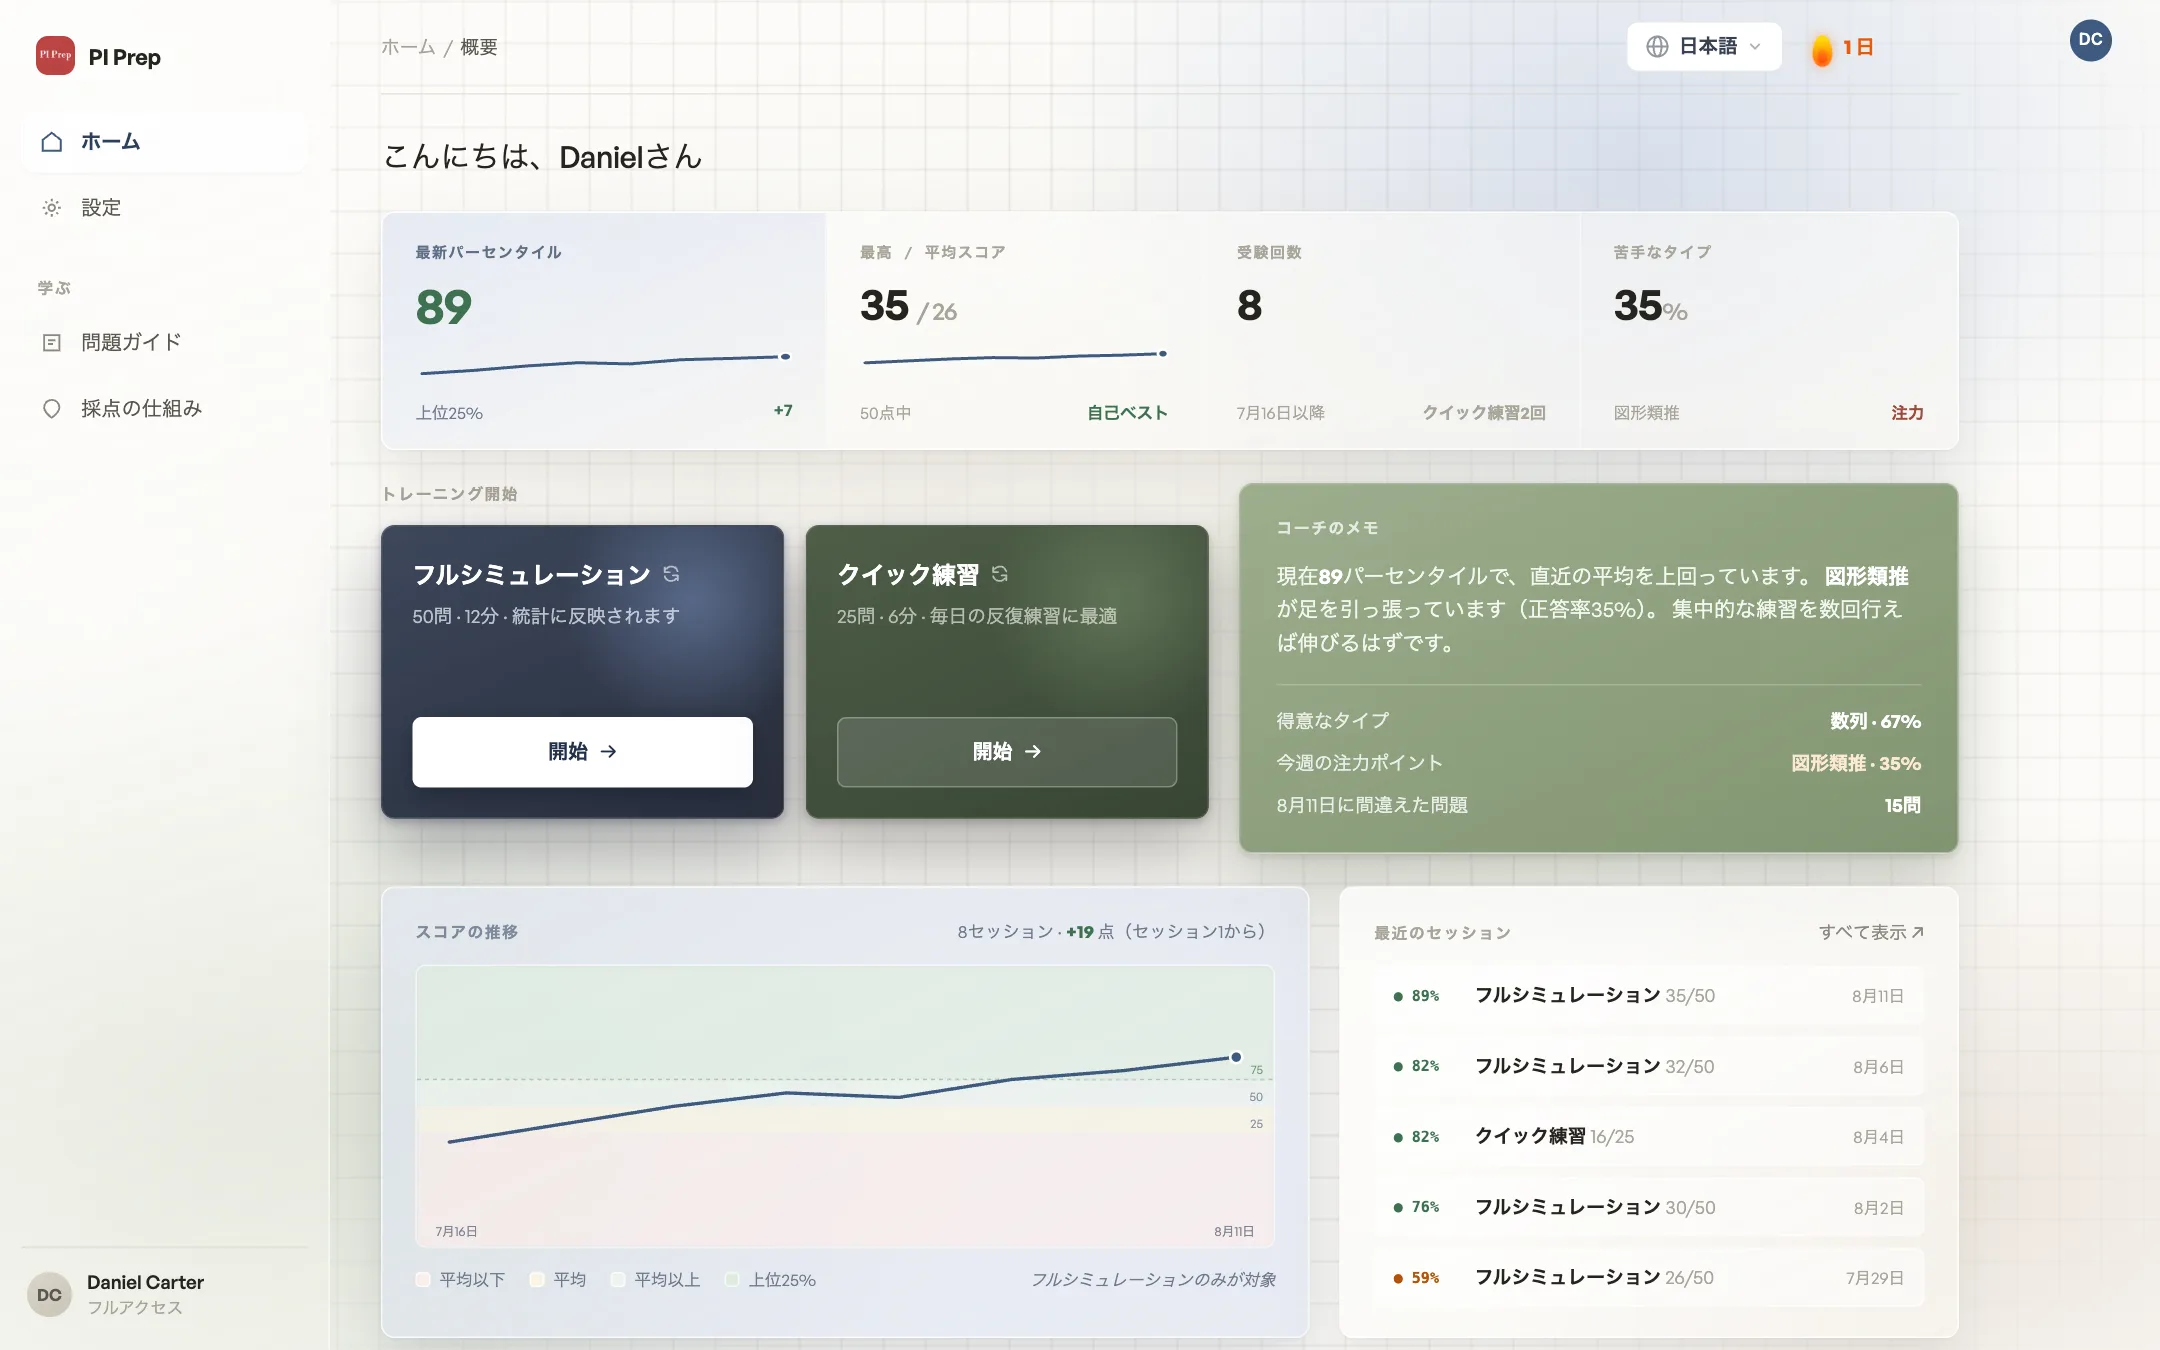Open the 8月11日 フルシミュレーション 35/50 session
Image resolution: width=2160 pixels, height=1350 pixels.
click(x=1648, y=996)
